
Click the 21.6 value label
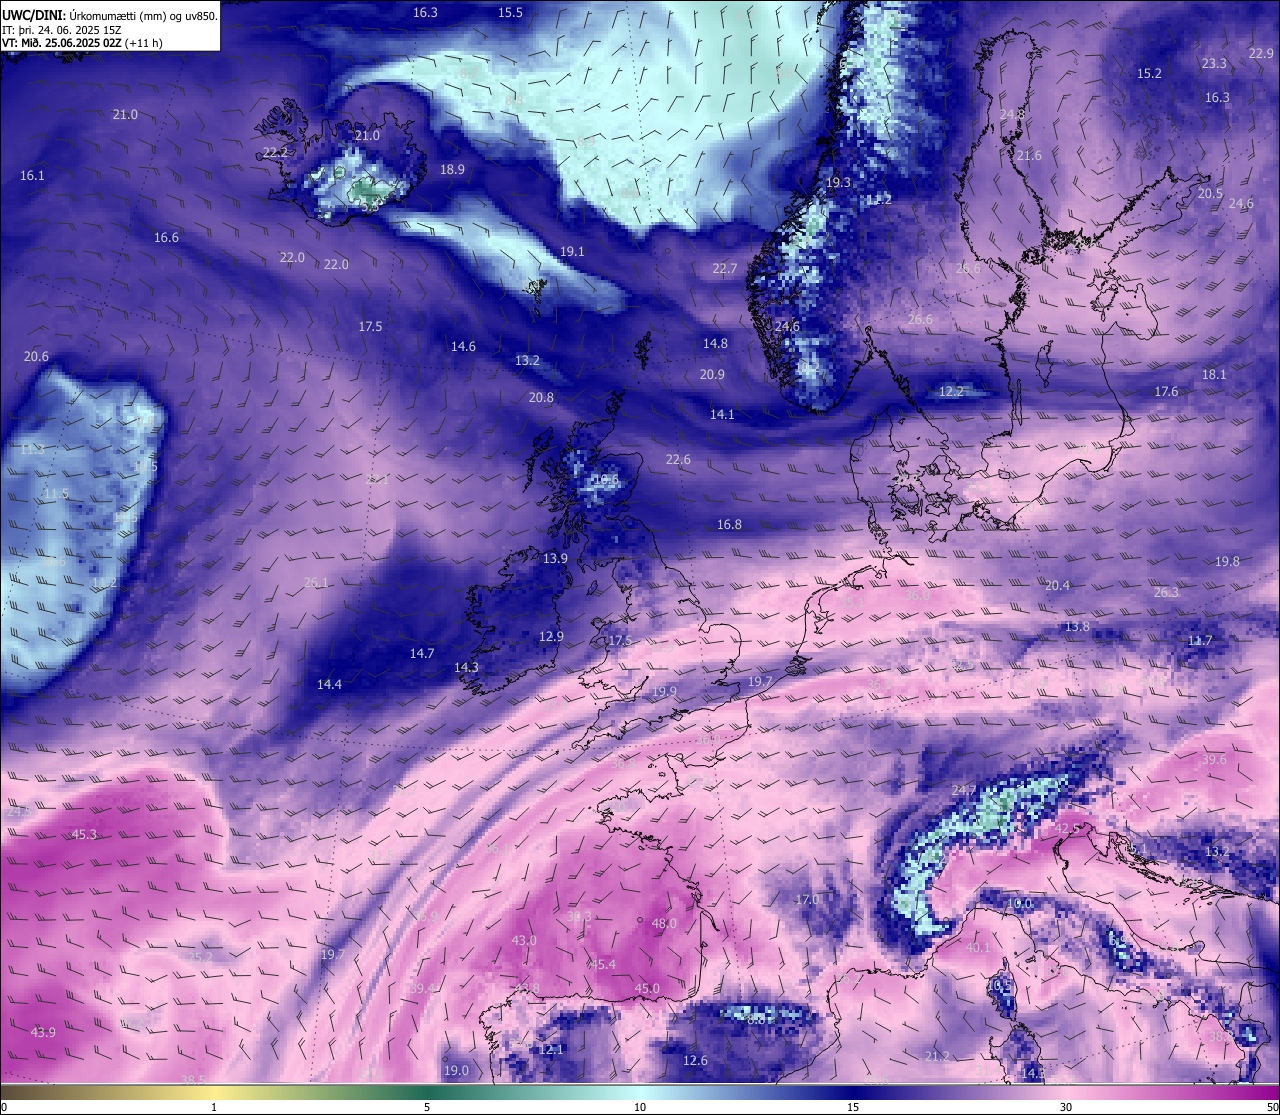1029,155
